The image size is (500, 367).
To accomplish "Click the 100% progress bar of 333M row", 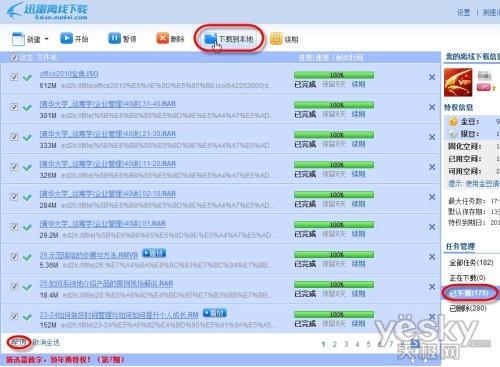I will pyautogui.click(x=334, y=135).
